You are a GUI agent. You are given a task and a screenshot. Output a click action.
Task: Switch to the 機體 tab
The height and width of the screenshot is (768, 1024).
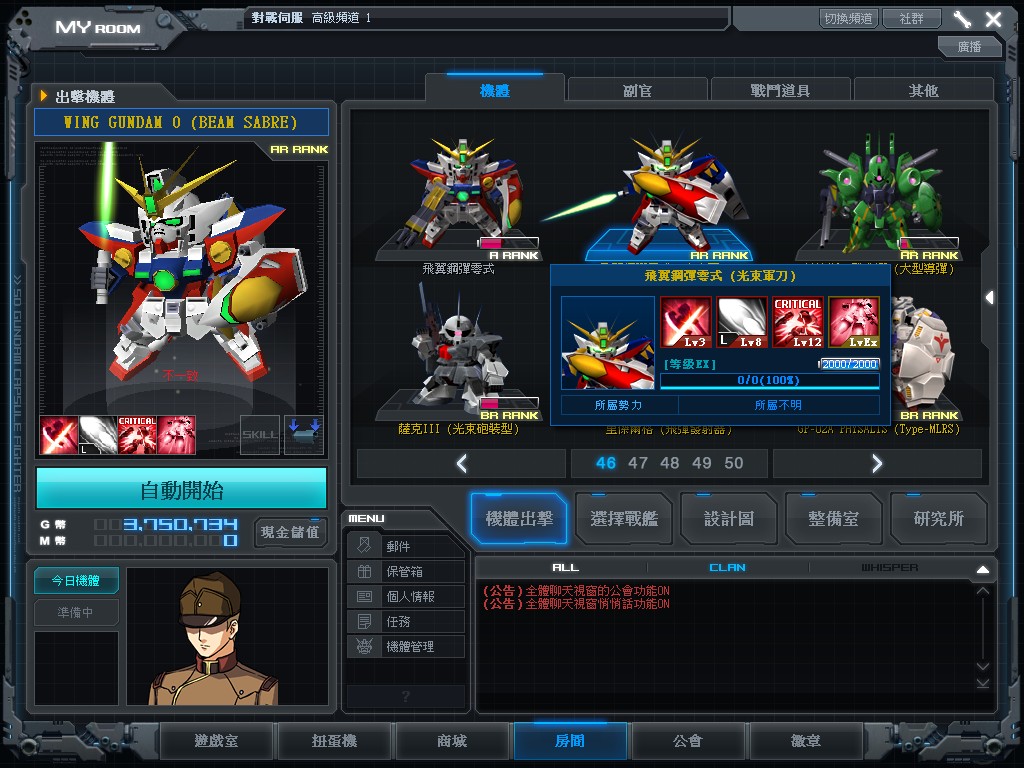point(494,90)
